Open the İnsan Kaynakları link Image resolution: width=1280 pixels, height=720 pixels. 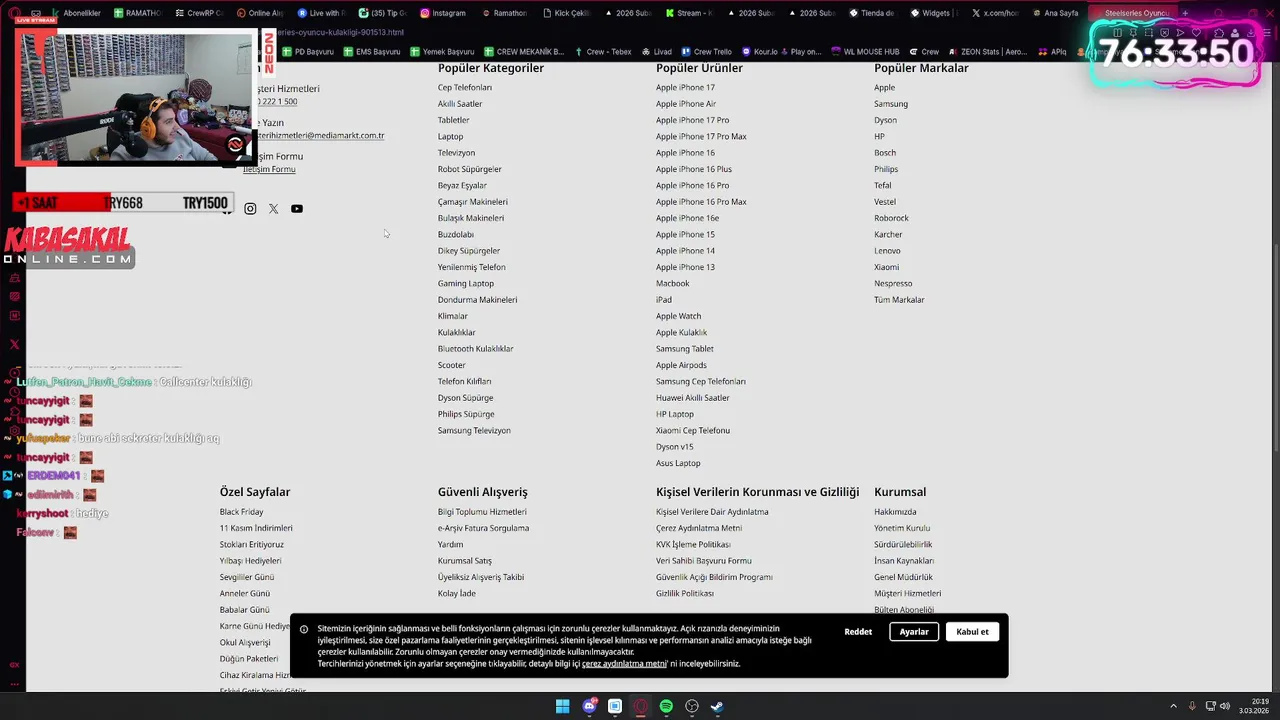pos(904,561)
